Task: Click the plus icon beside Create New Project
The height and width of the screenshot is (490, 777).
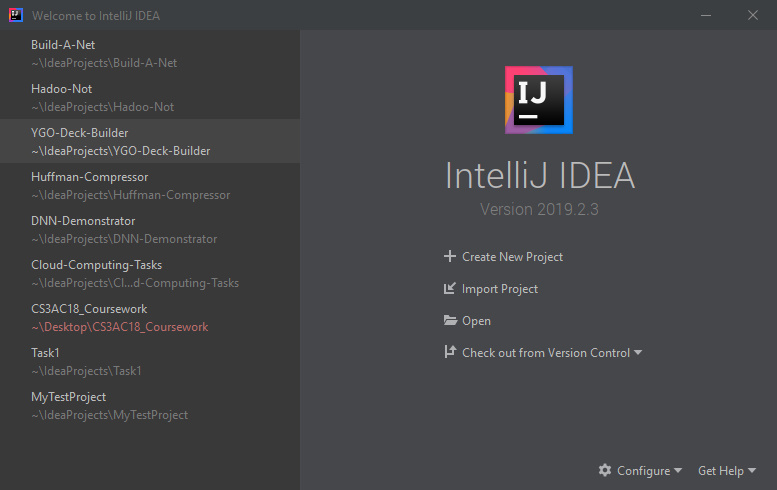Action: click(x=450, y=257)
